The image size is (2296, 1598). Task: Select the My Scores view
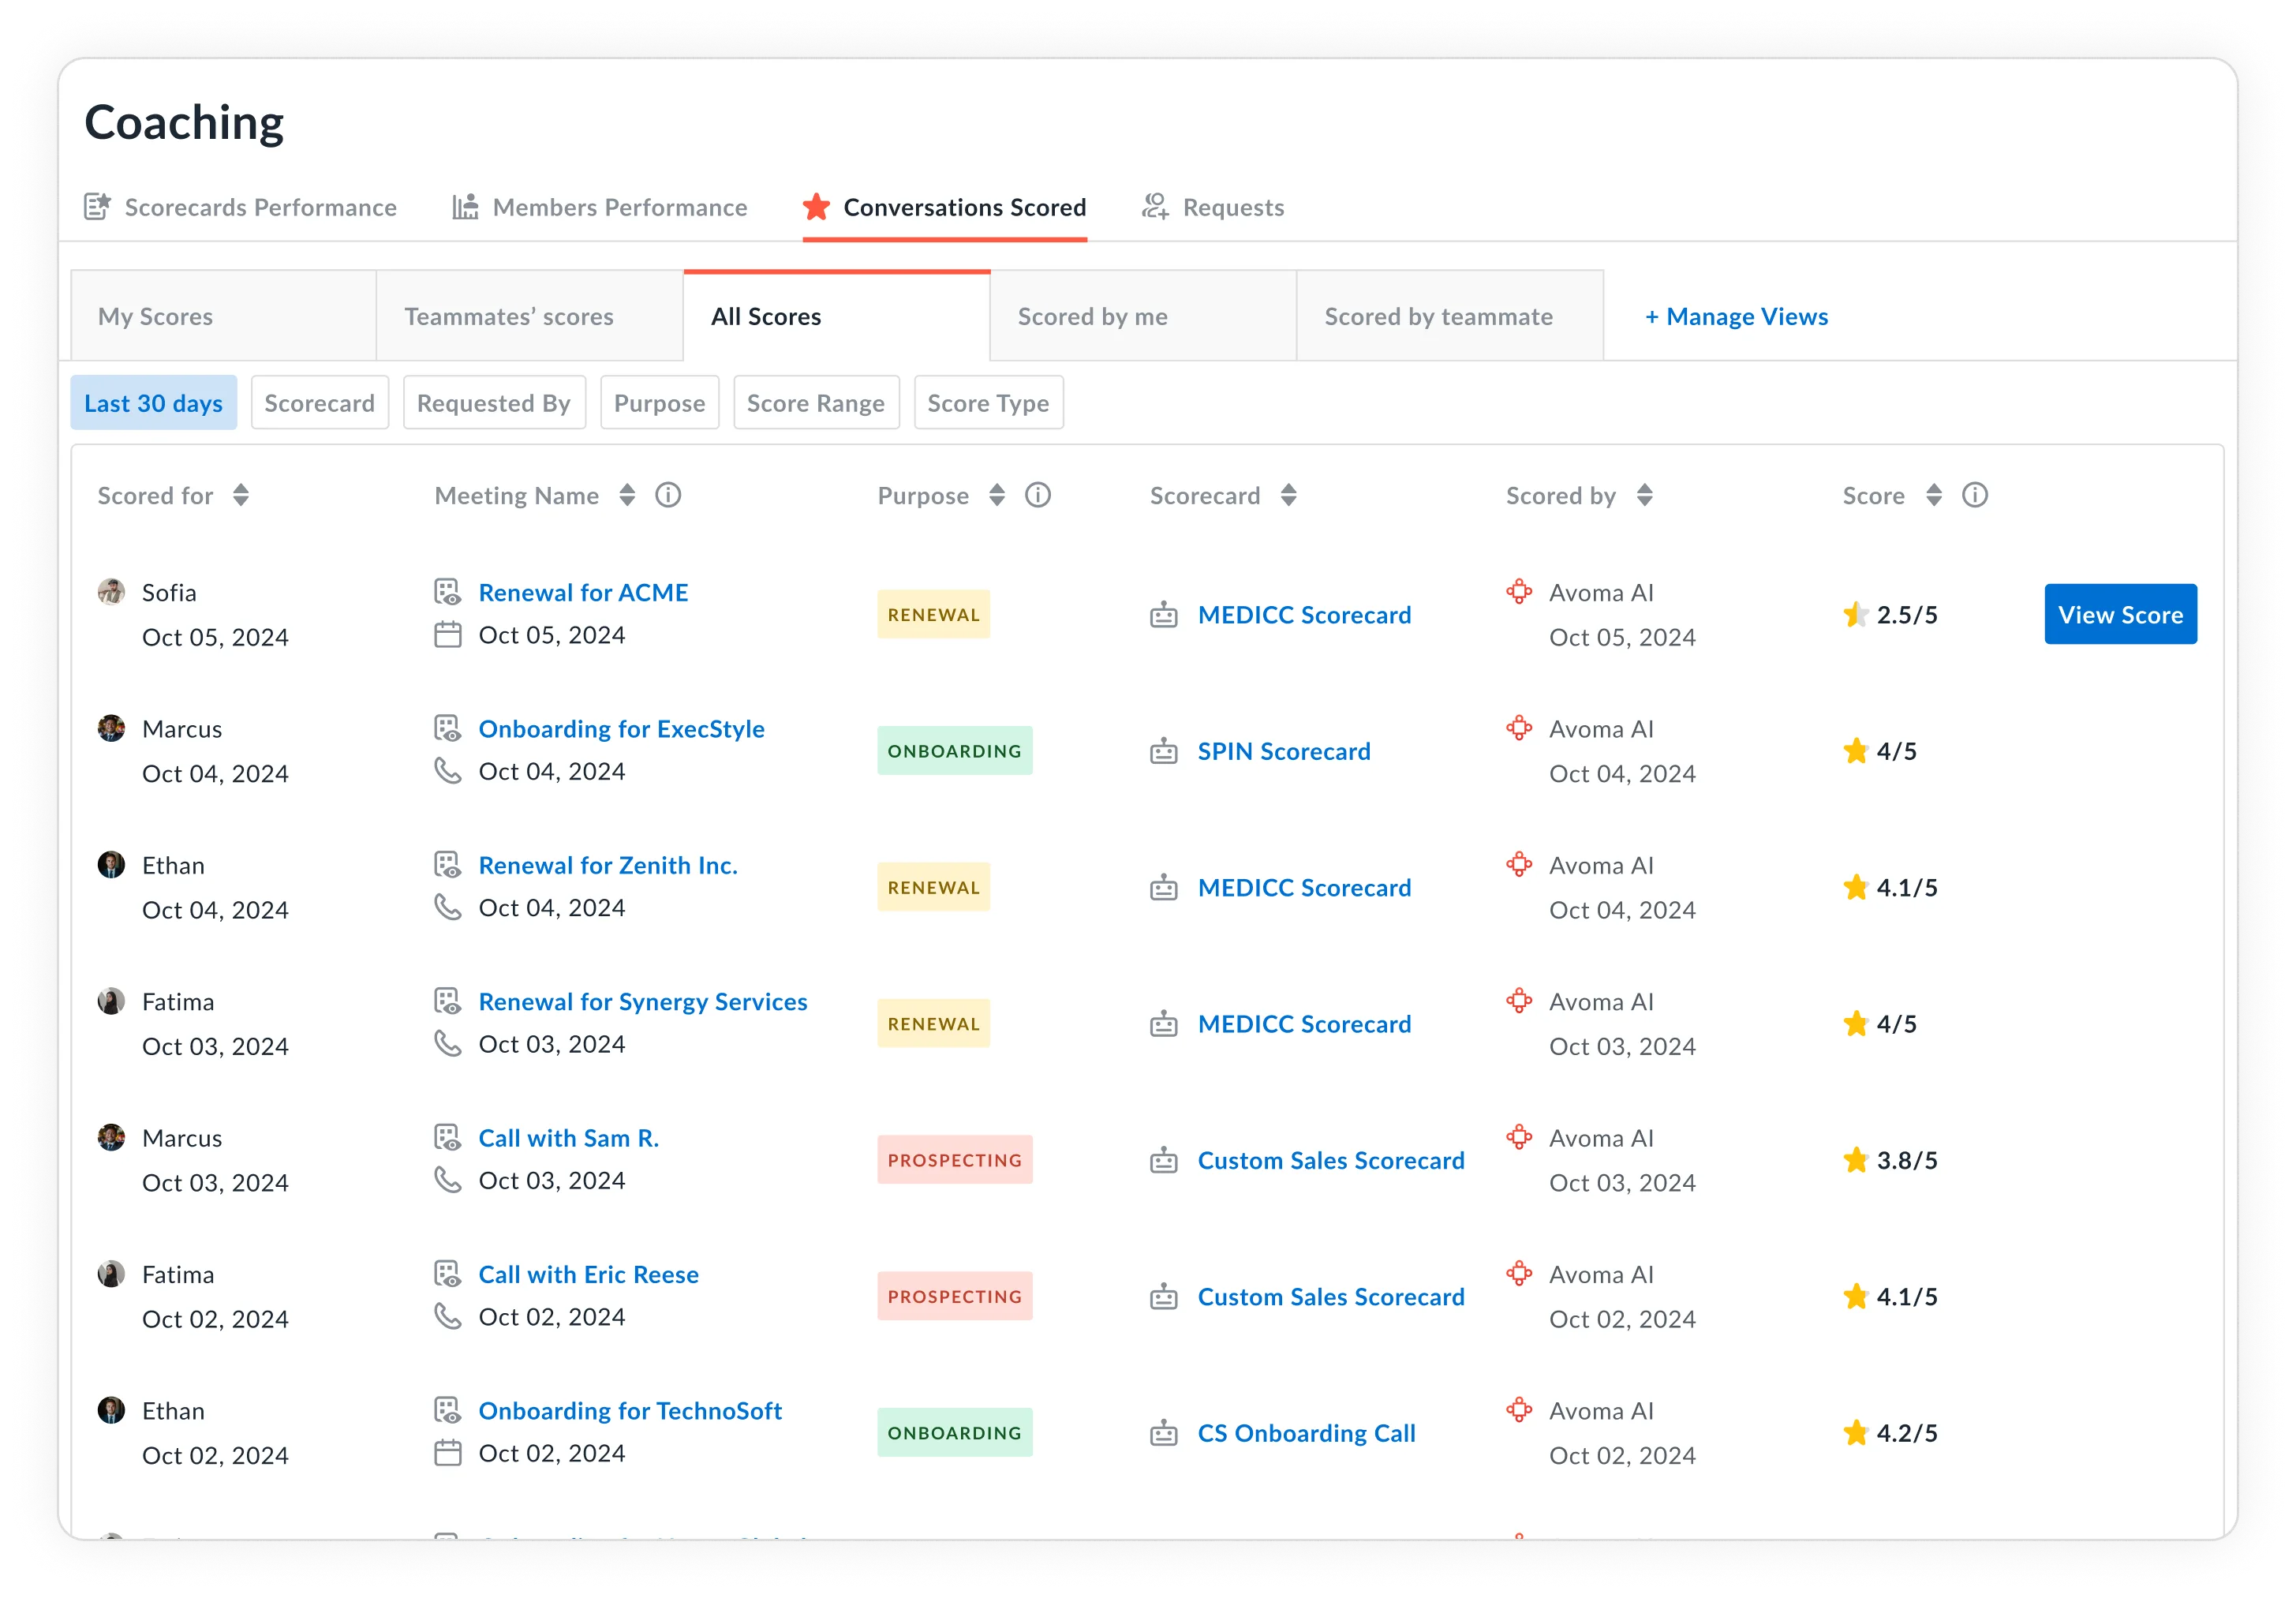pos(224,316)
